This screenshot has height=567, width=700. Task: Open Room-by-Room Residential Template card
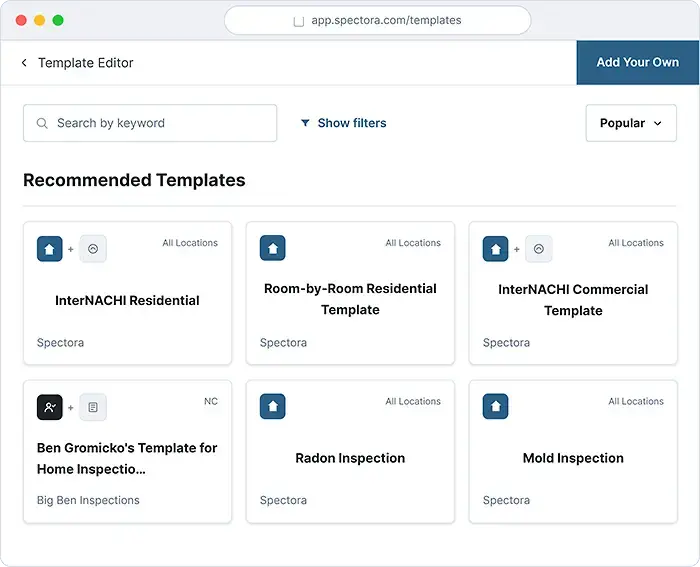350,293
